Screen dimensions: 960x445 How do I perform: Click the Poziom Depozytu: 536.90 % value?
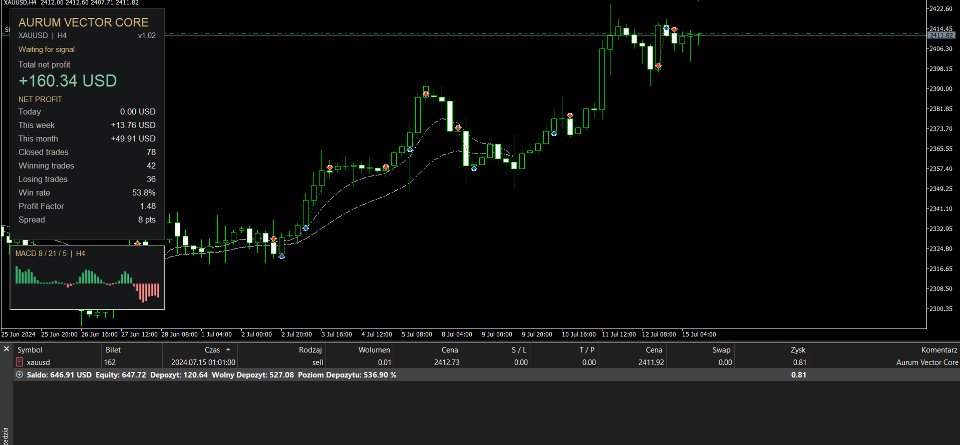347,375
